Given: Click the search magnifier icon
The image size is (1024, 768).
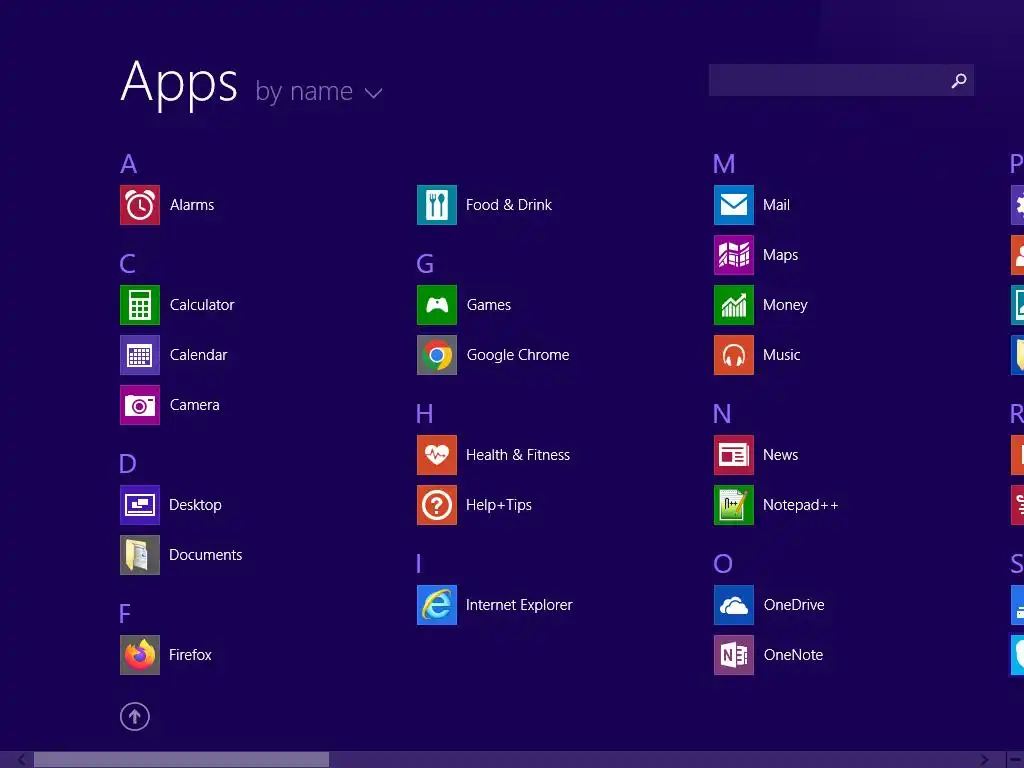Looking at the screenshot, I should (x=959, y=80).
